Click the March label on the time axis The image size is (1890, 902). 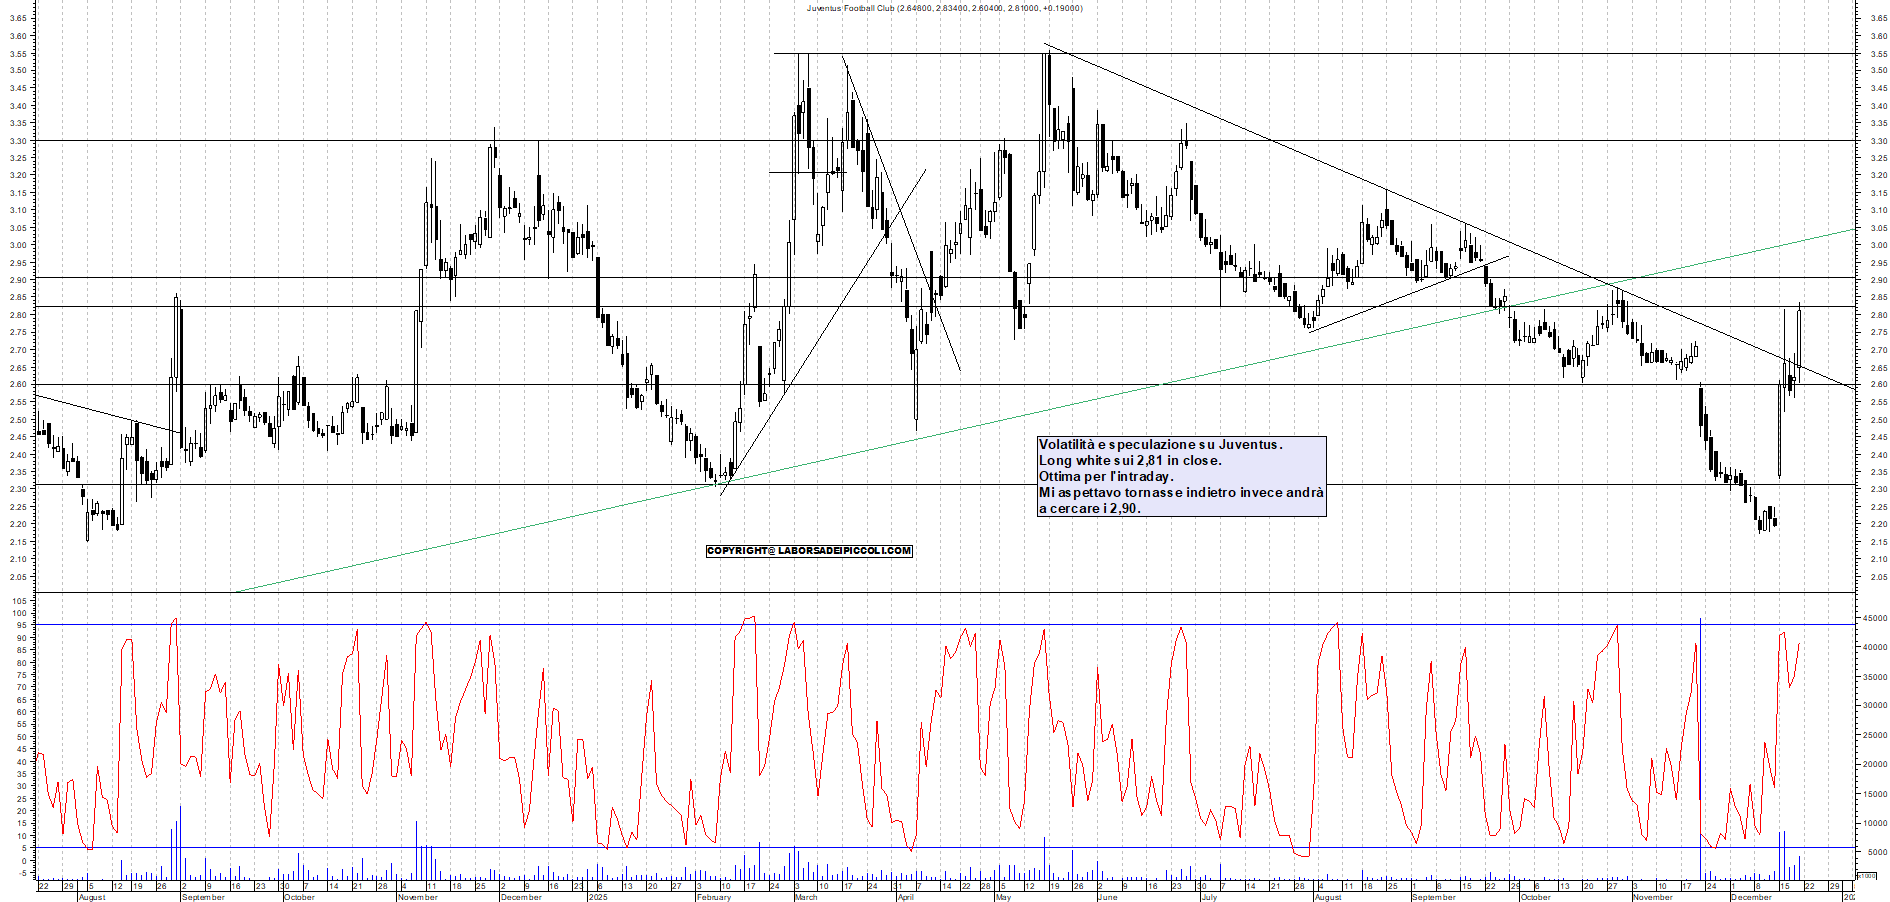(805, 897)
